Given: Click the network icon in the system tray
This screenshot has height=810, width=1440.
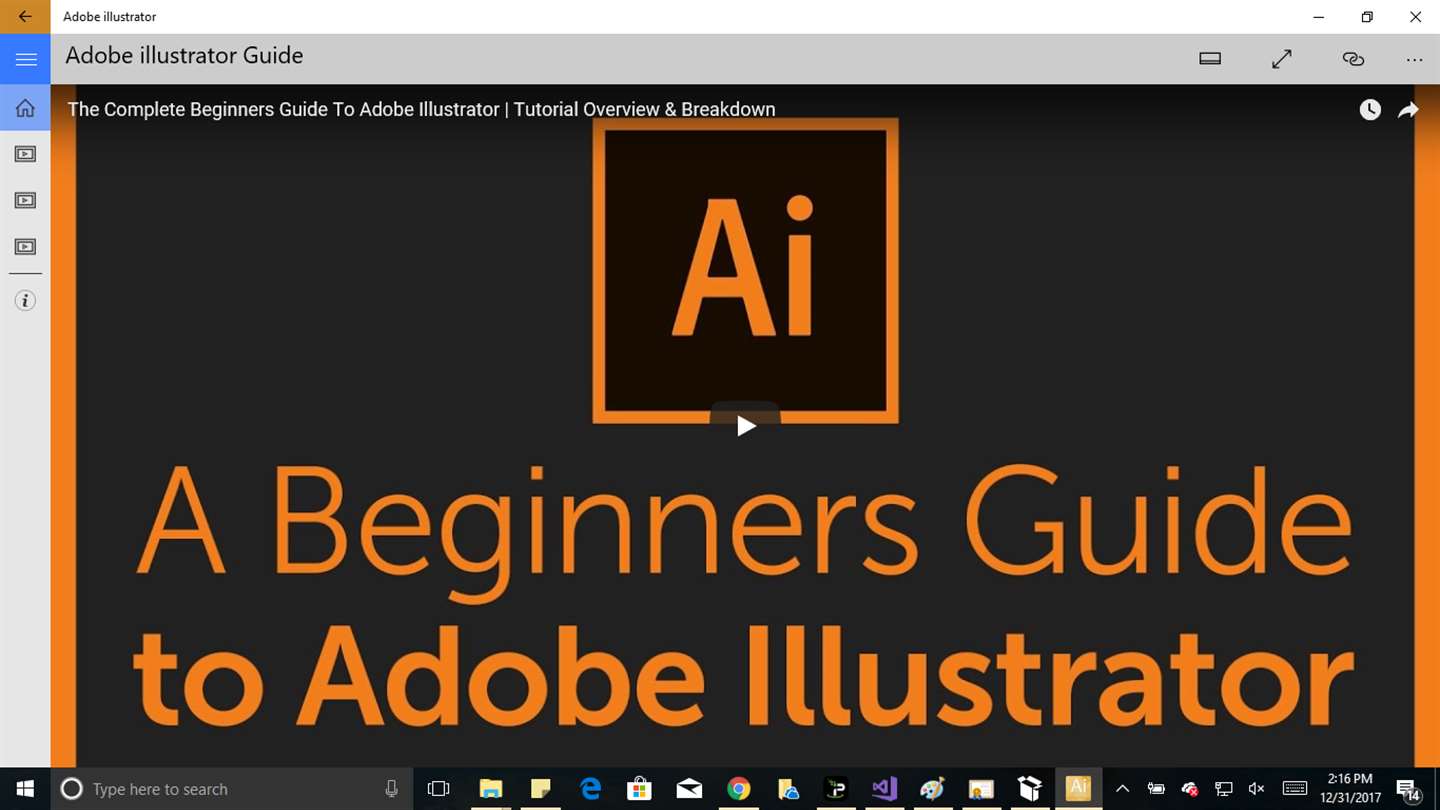Looking at the screenshot, I should (1223, 789).
